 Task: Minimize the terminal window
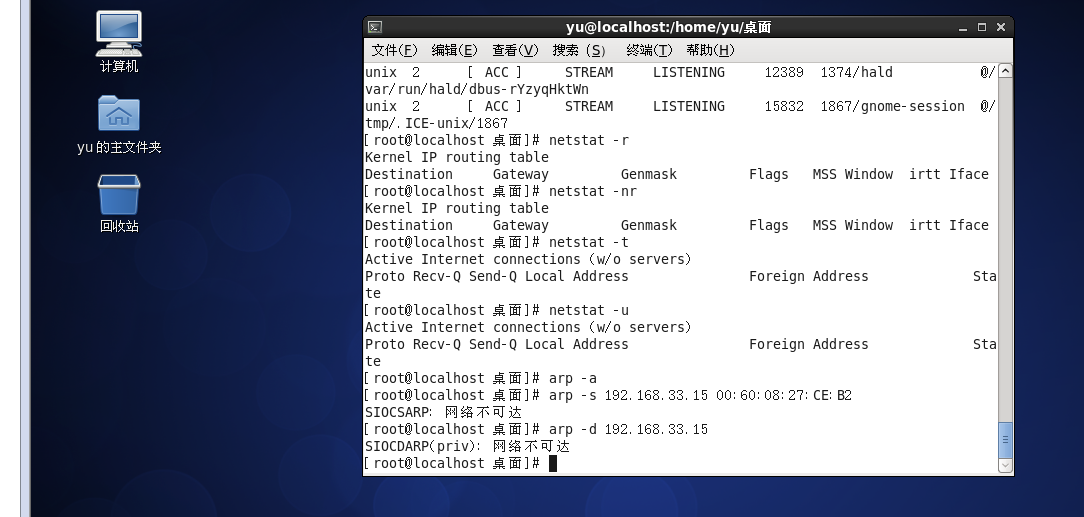coord(963,28)
